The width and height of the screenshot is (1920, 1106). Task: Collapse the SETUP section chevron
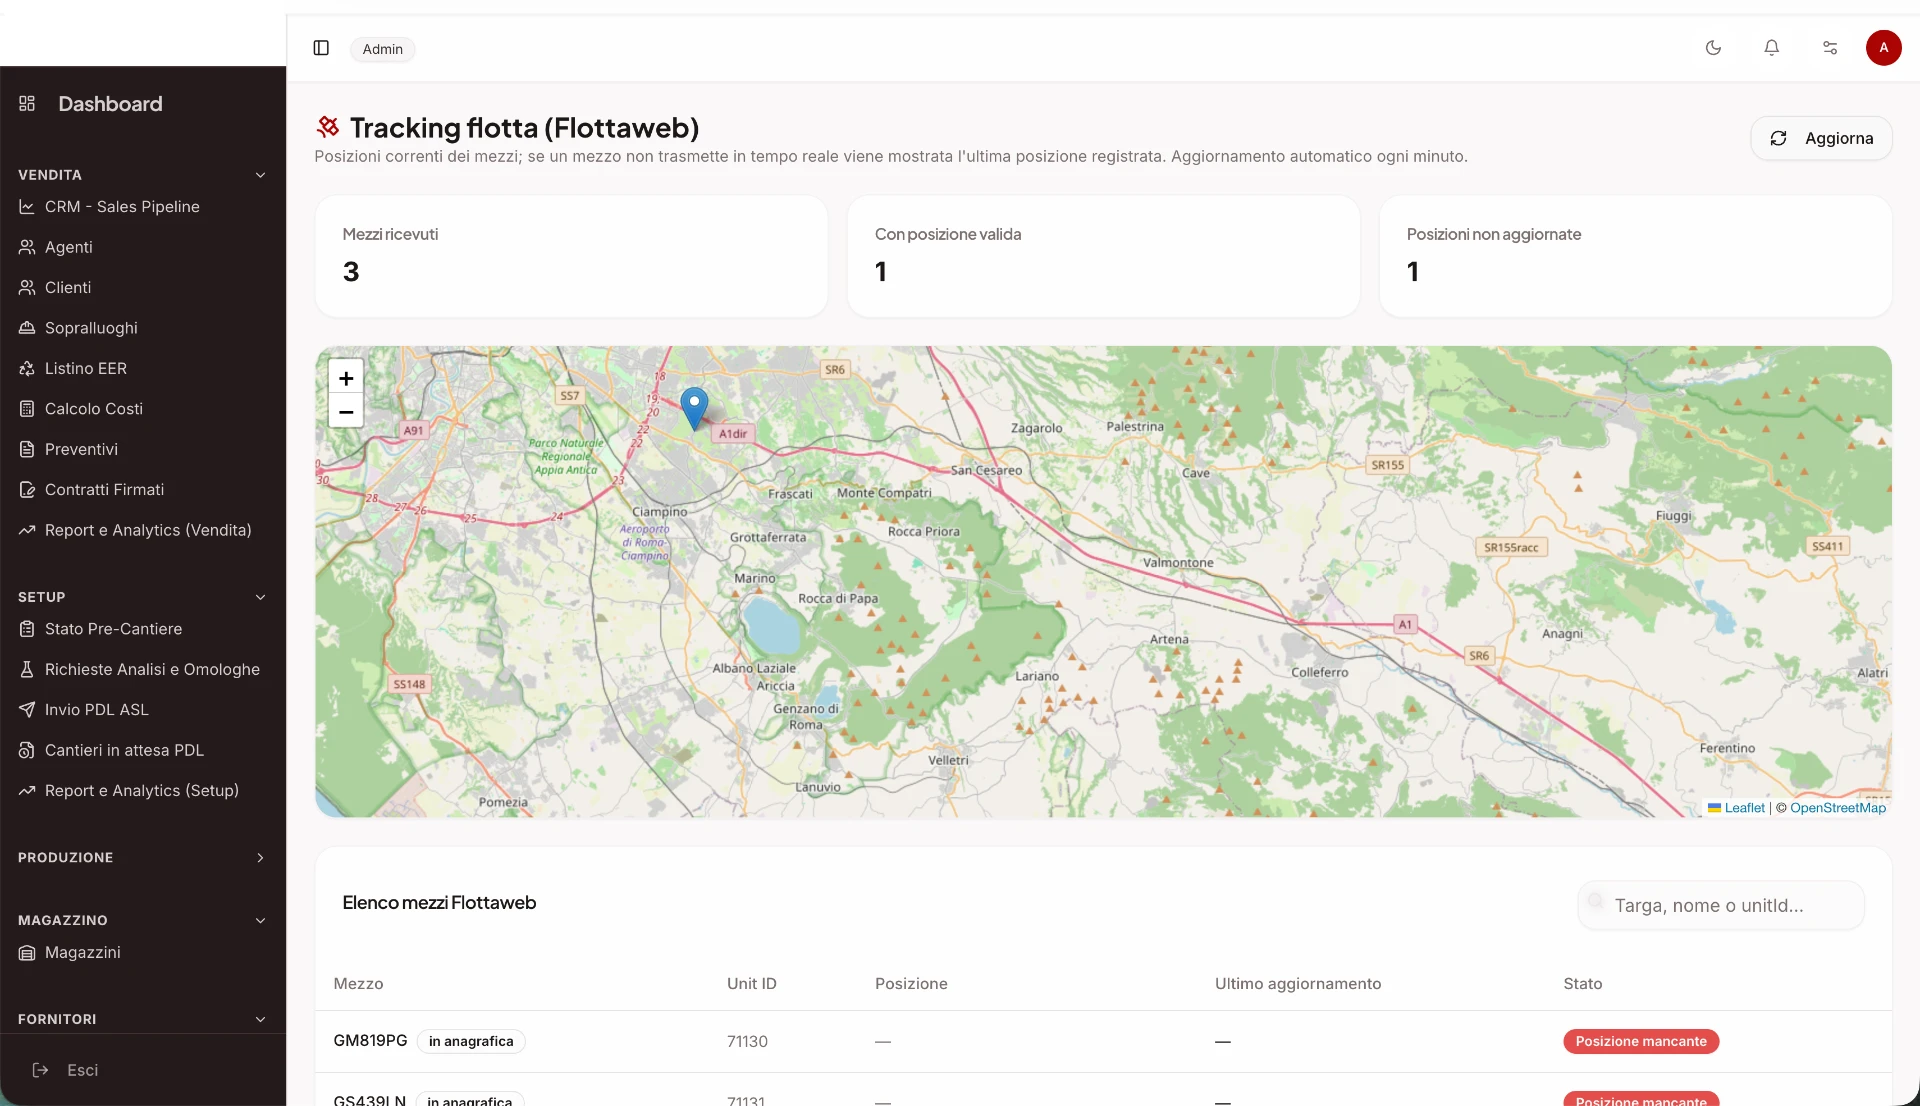point(260,597)
